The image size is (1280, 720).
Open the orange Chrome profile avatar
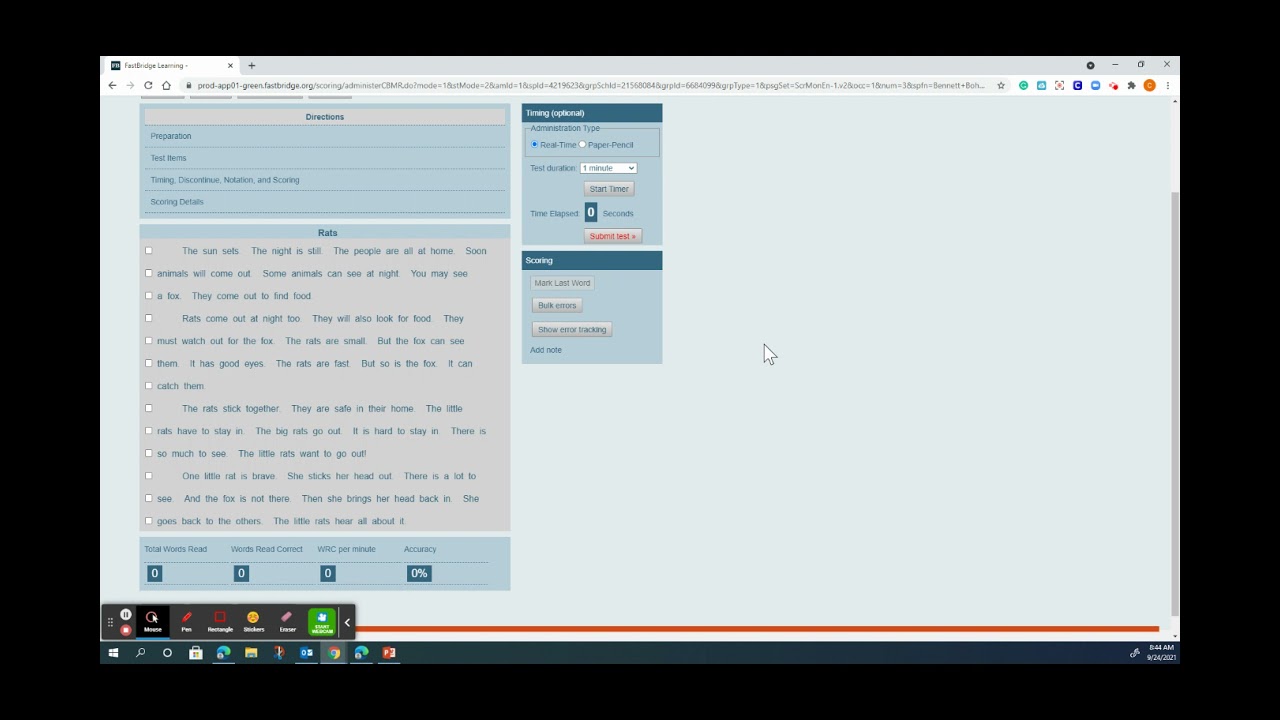(x=1149, y=86)
